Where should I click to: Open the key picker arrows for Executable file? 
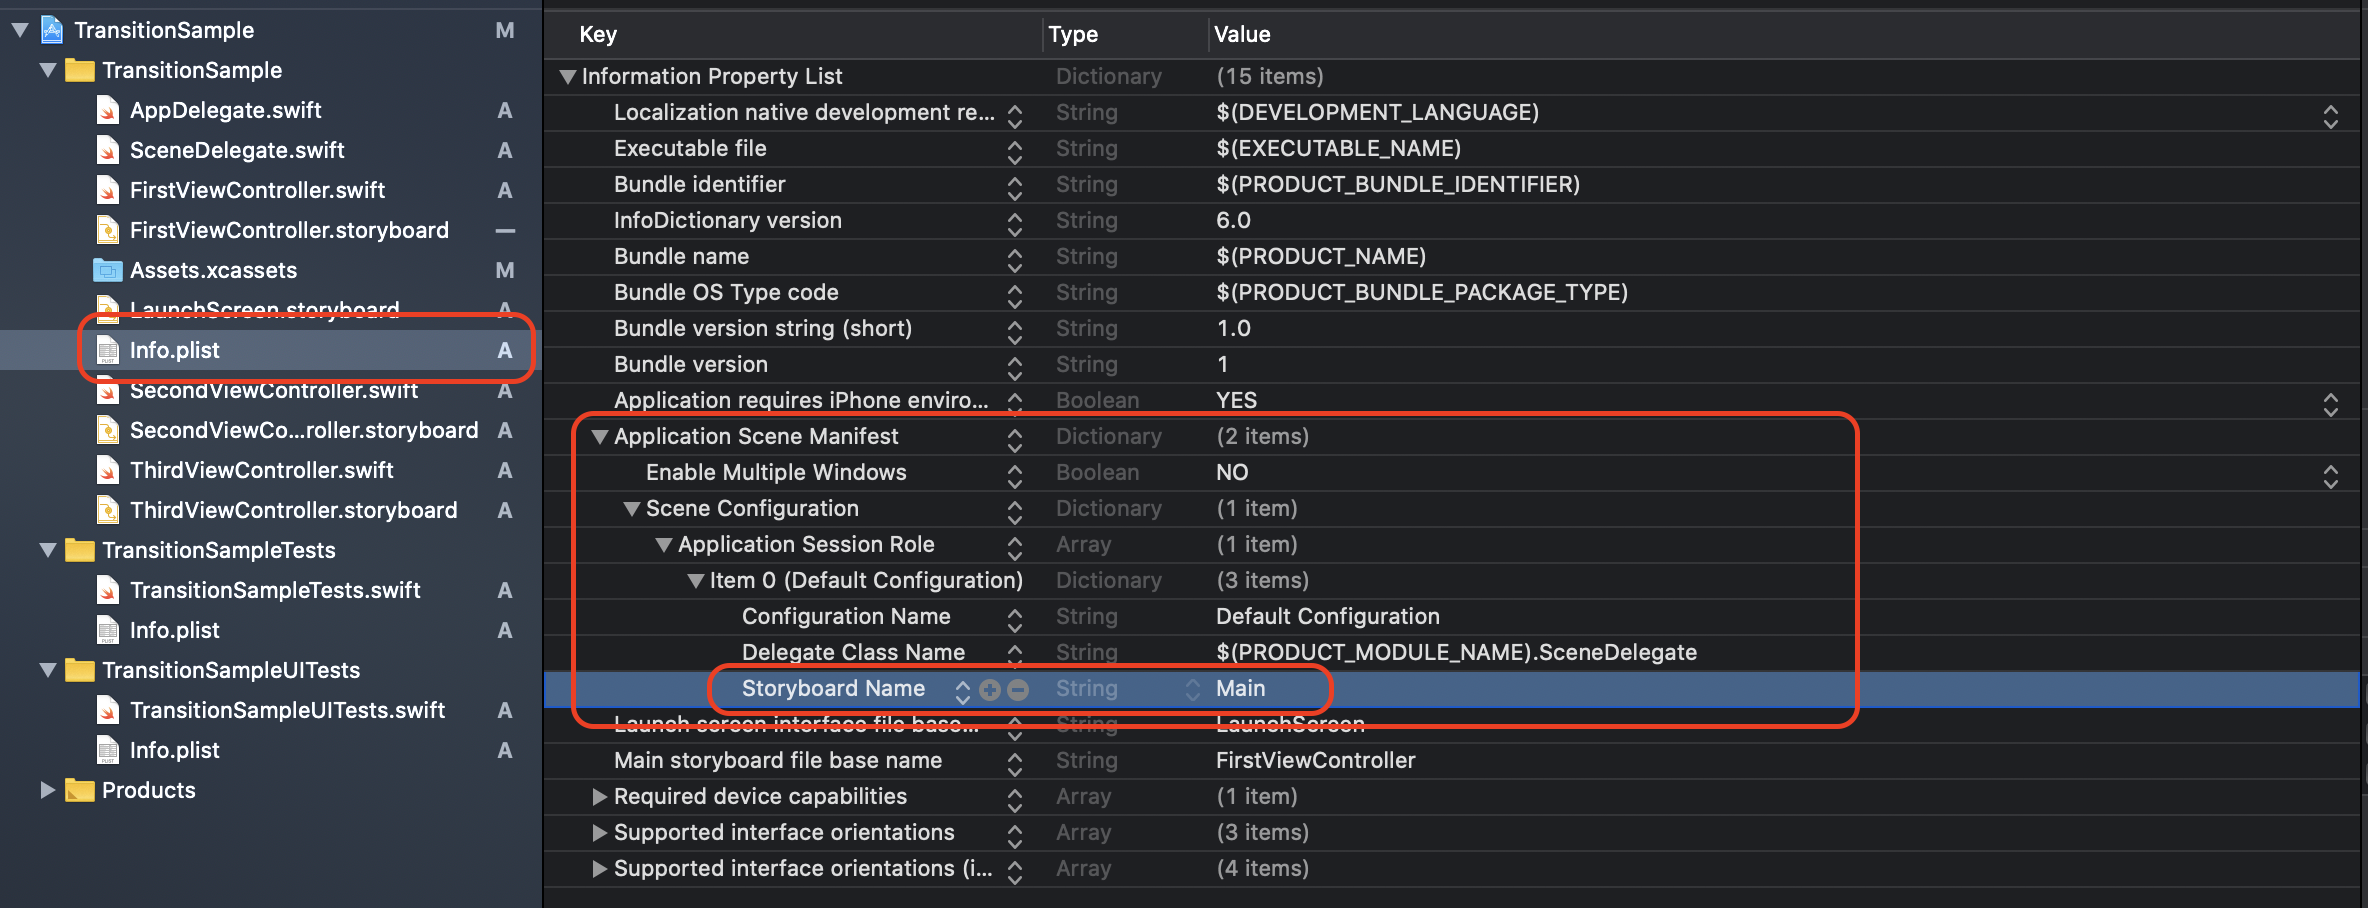coord(1015,151)
